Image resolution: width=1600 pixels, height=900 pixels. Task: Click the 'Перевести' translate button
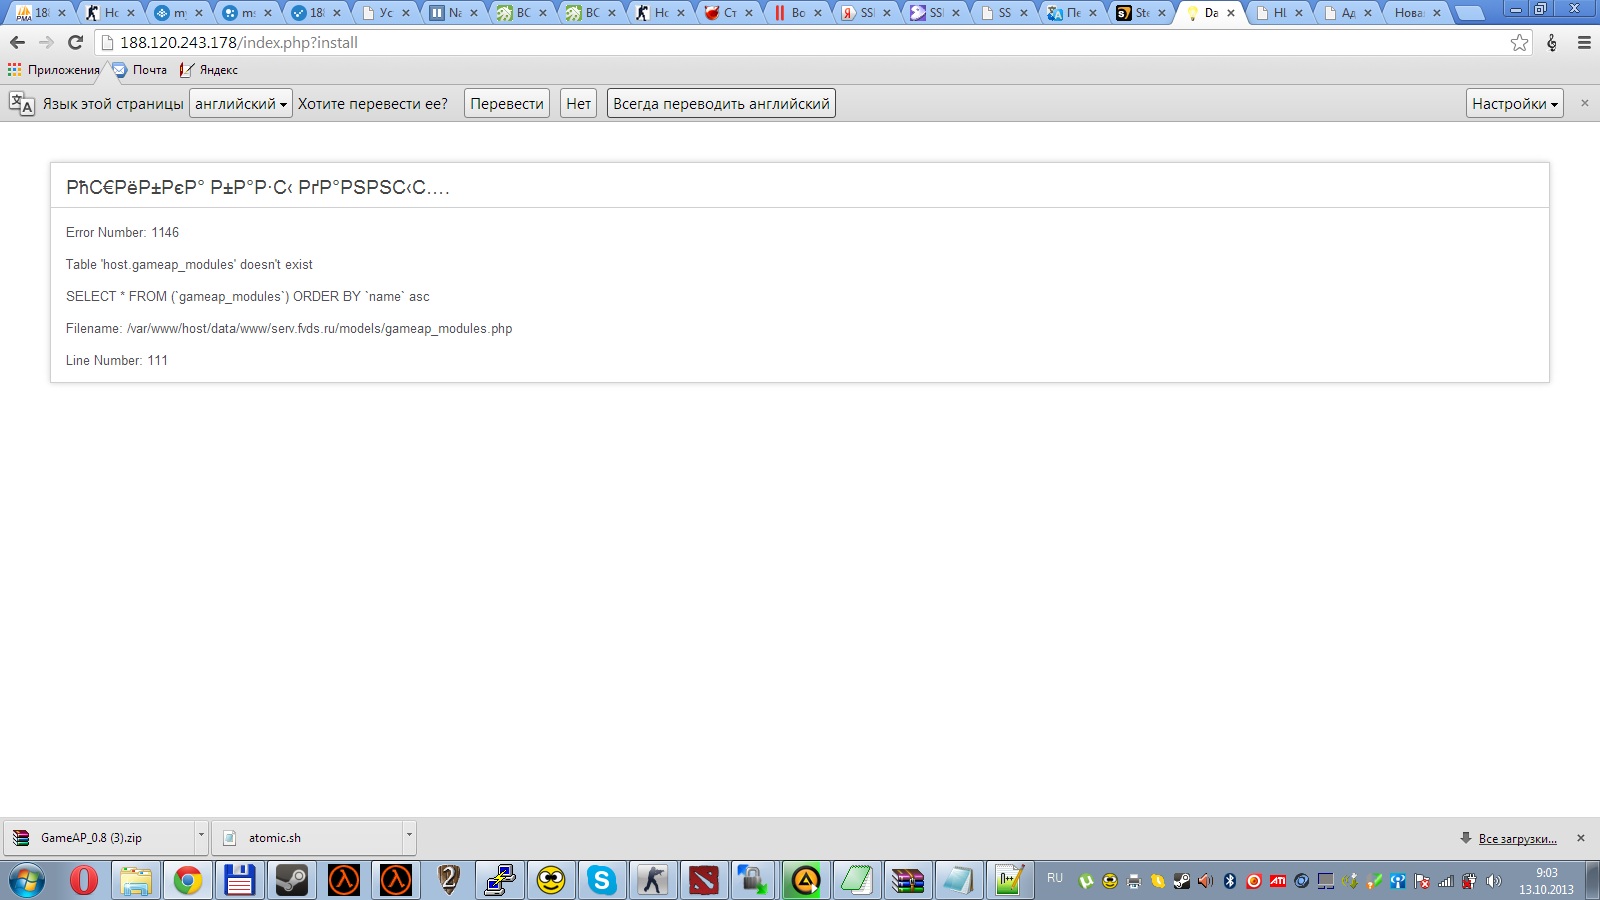(506, 104)
